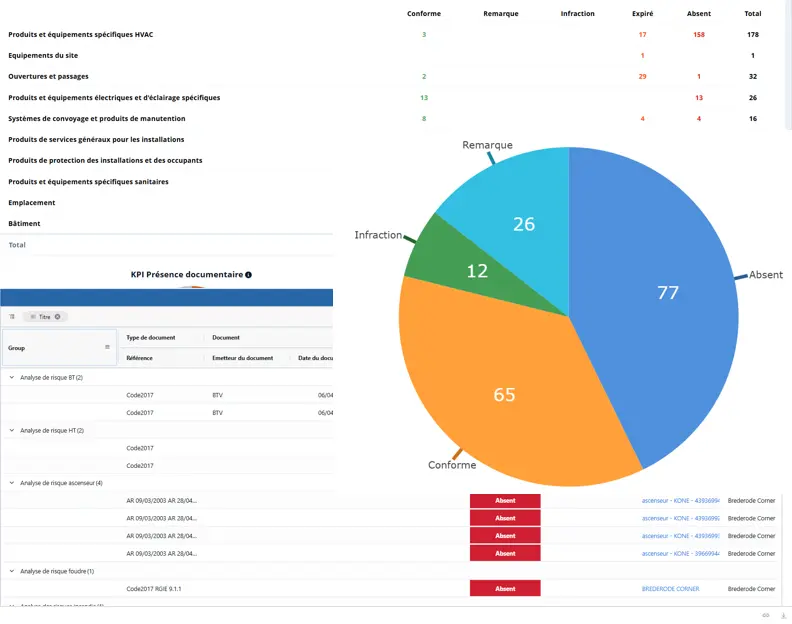
Task: Collapse the Analyse de risque BT group
Action: point(12,378)
